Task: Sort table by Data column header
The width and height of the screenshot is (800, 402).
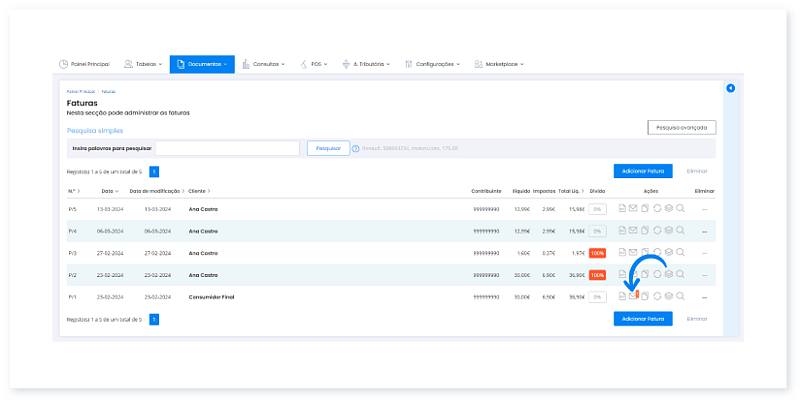Action: click(x=108, y=190)
